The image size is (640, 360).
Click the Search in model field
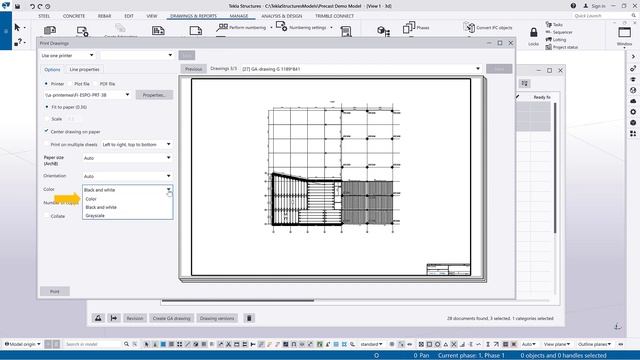pos(92,344)
